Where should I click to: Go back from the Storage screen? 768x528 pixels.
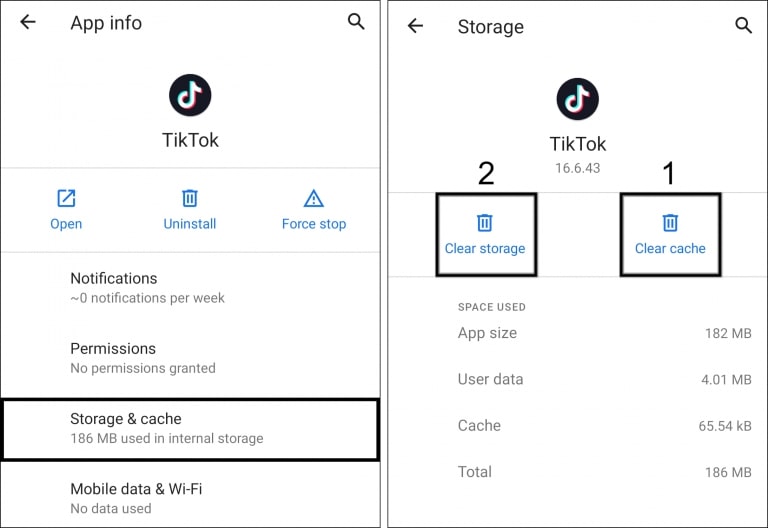coord(415,26)
